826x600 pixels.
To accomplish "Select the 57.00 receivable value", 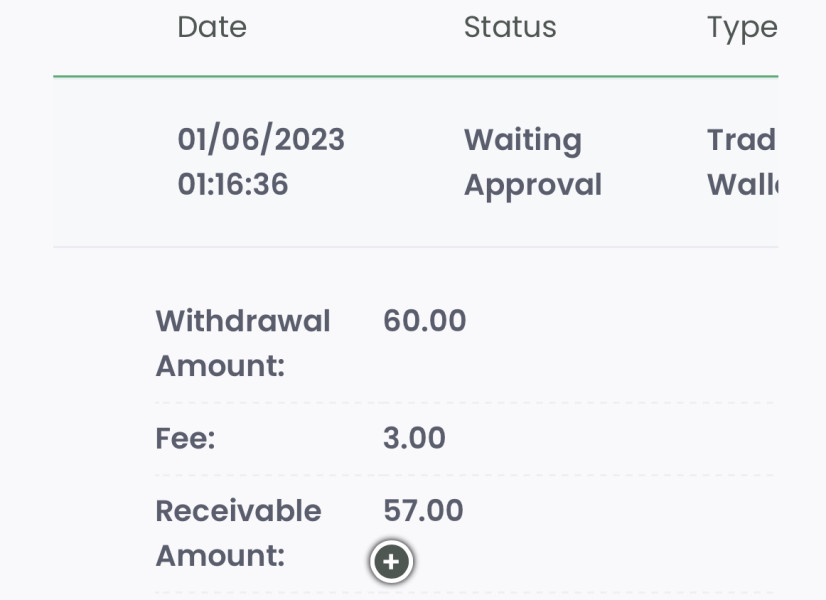I will coord(423,511).
